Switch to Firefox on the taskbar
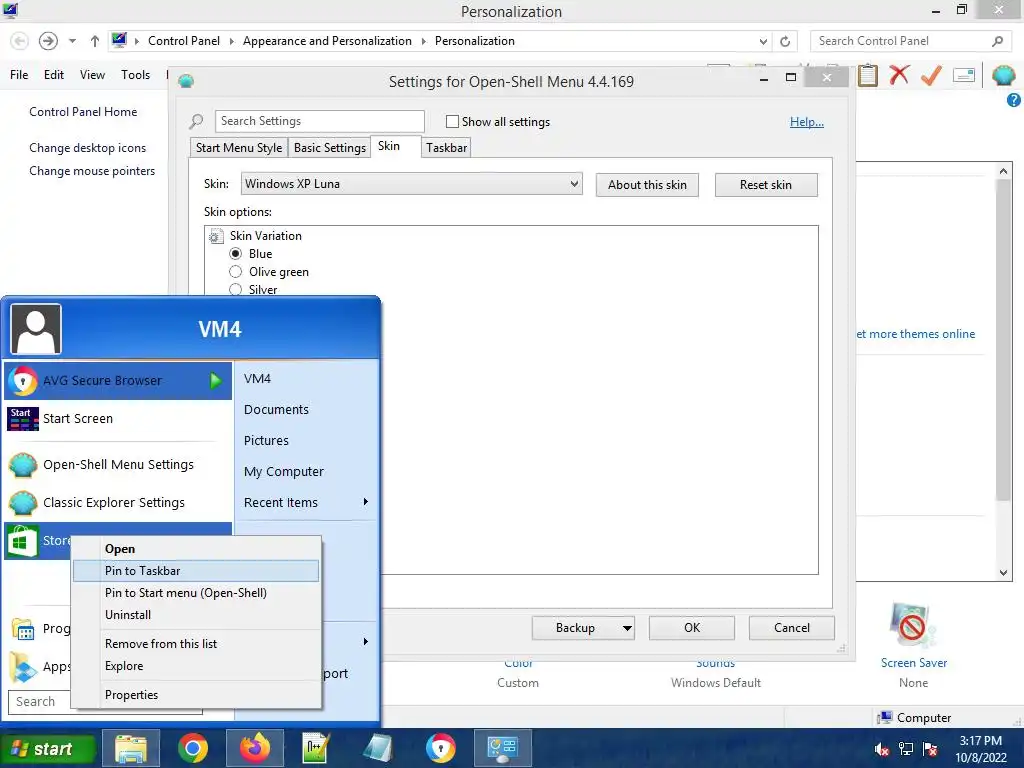Viewport: 1024px width, 768px height. click(255, 748)
